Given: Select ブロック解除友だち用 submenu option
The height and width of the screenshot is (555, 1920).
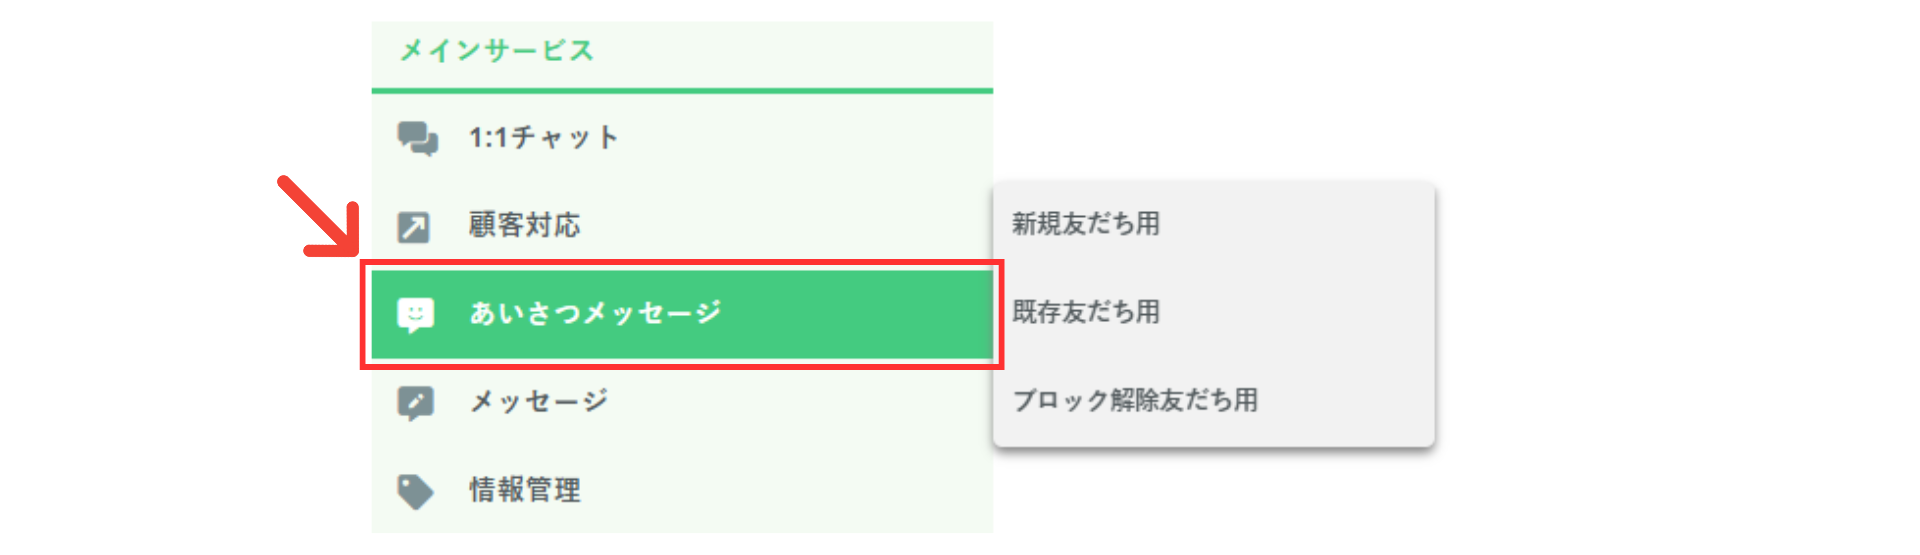Looking at the screenshot, I should pos(1135,401).
